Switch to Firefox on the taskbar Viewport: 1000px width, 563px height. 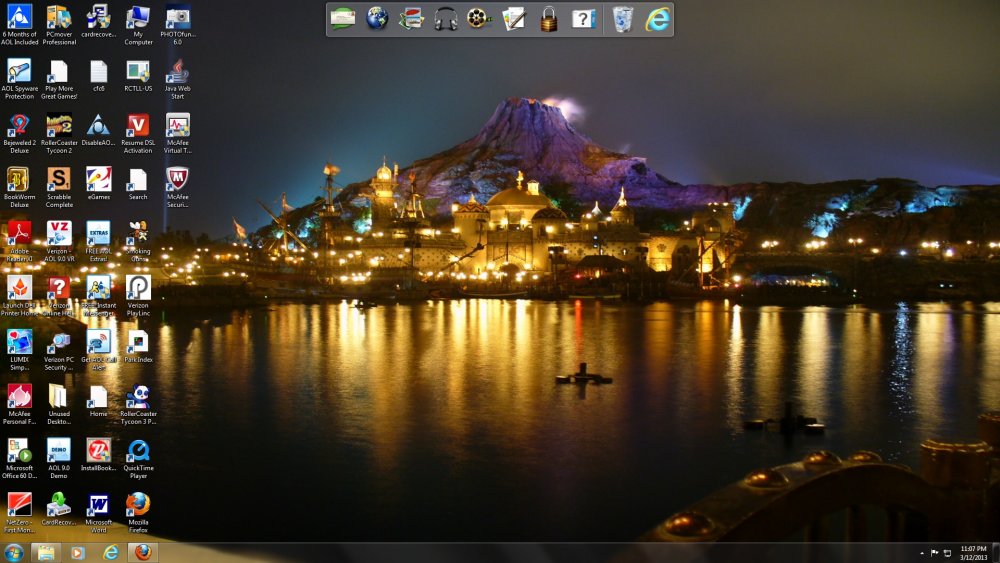[143, 552]
